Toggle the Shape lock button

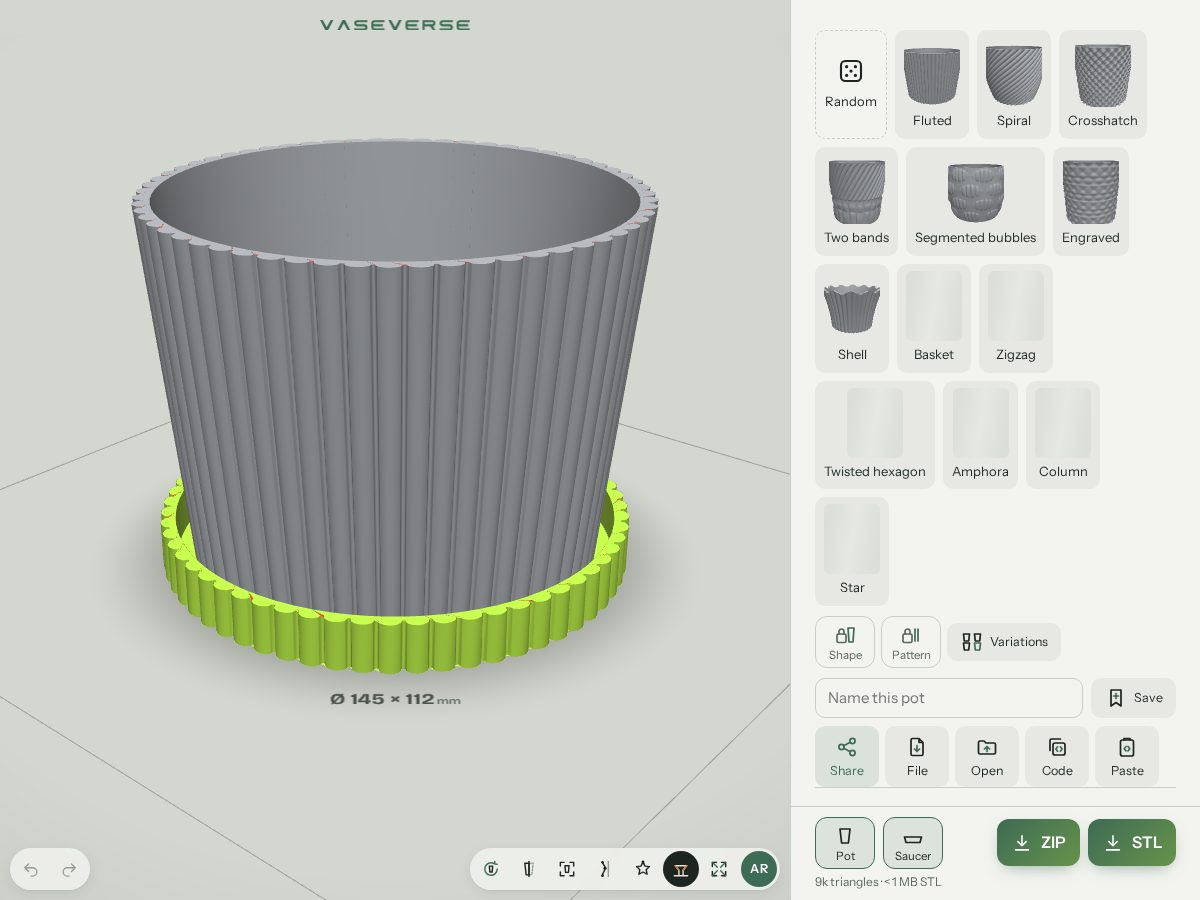click(x=845, y=642)
